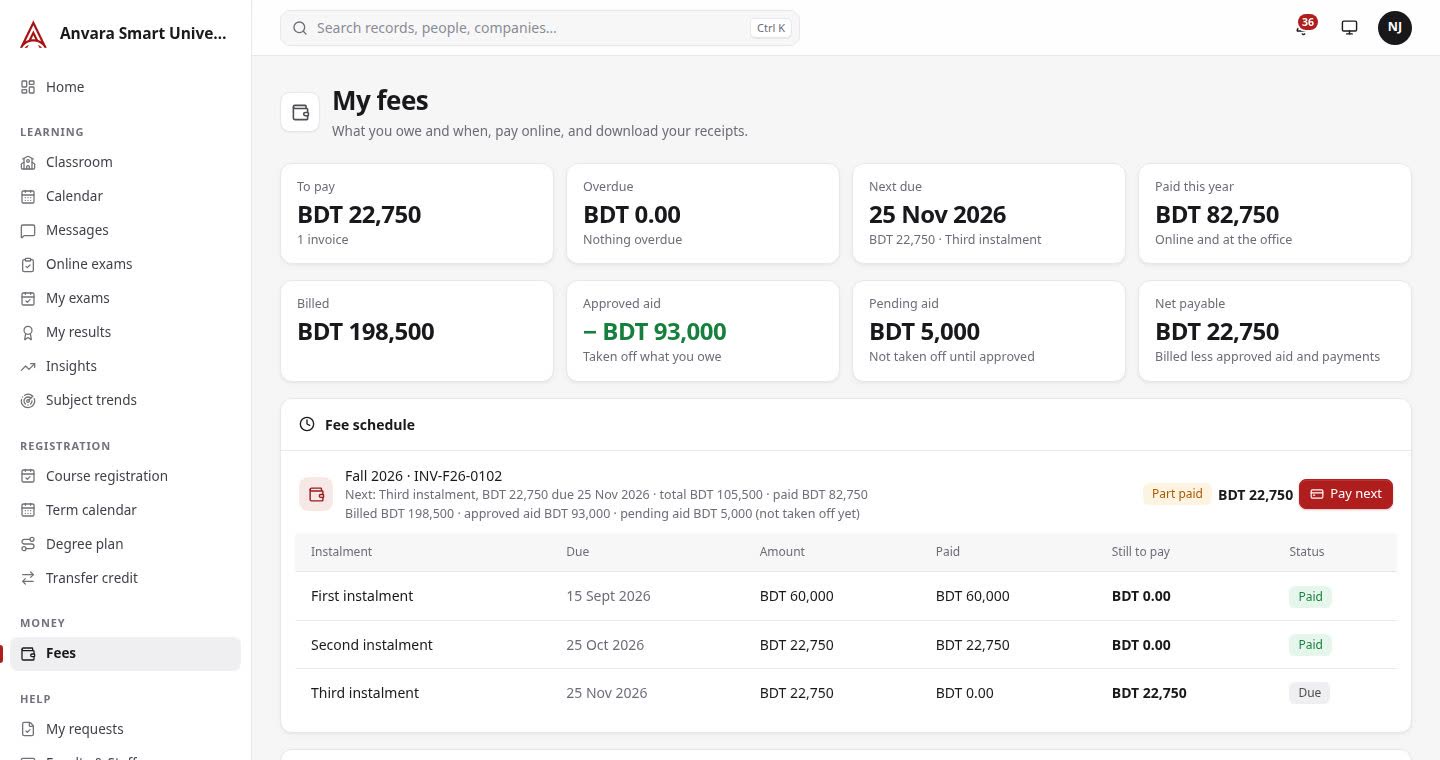Select the Third instalment row

click(x=846, y=693)
